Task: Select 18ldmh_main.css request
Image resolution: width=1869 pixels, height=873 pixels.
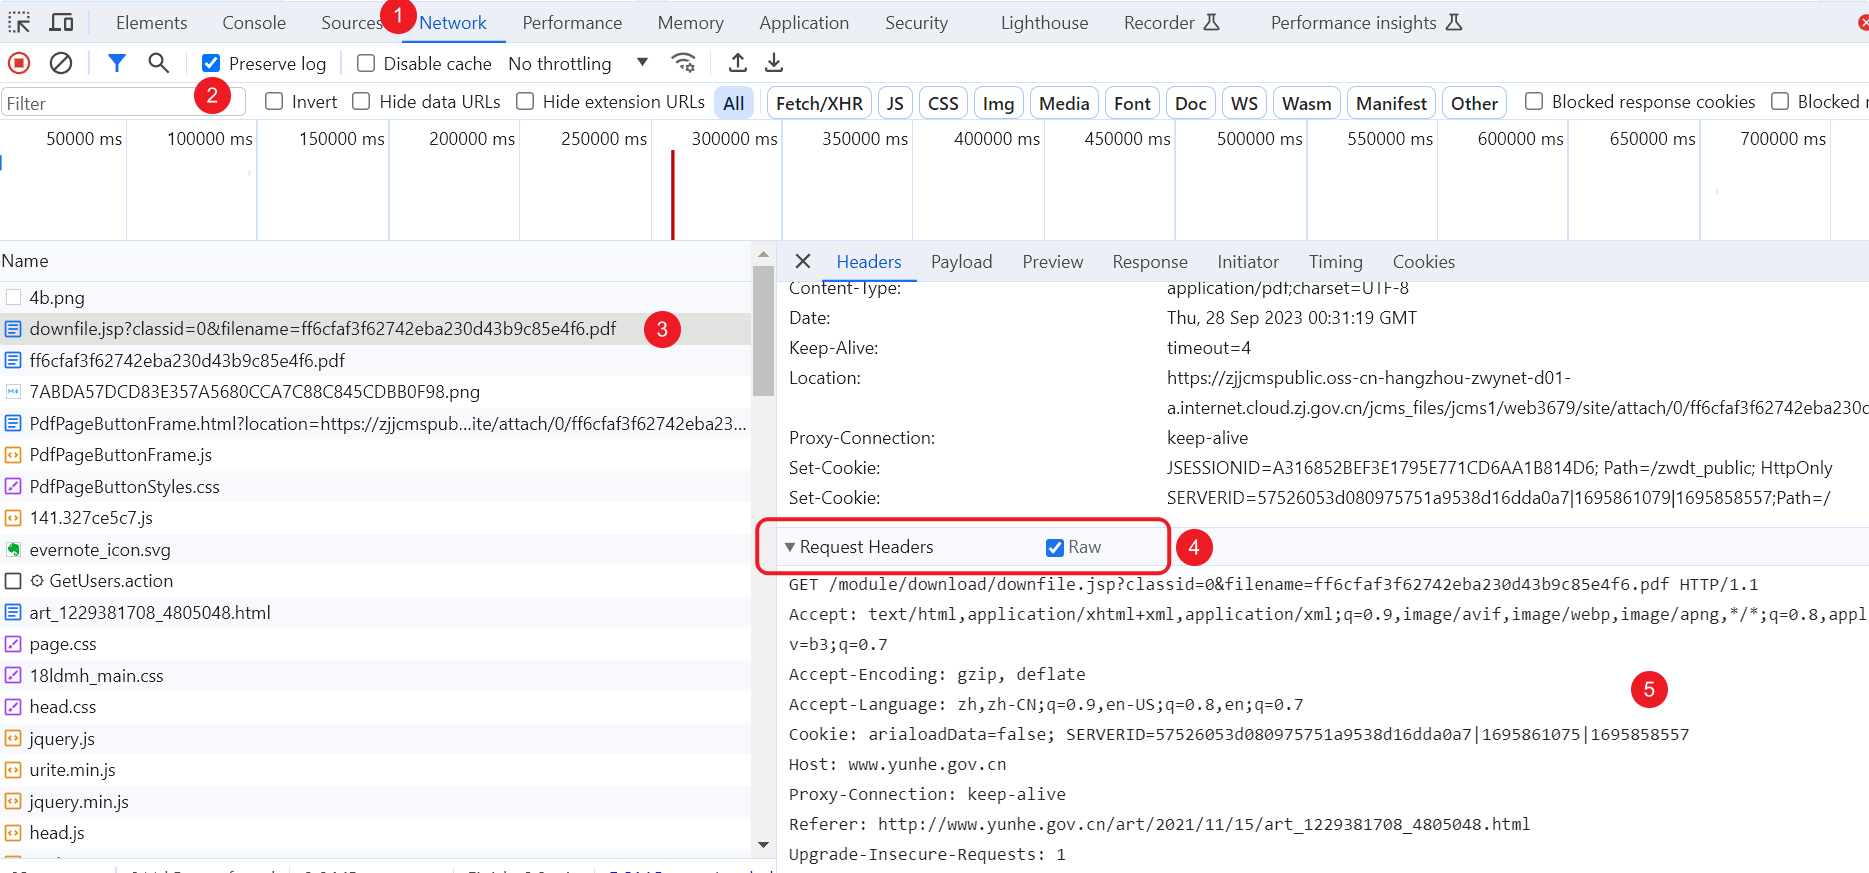Action: point(375,675)
